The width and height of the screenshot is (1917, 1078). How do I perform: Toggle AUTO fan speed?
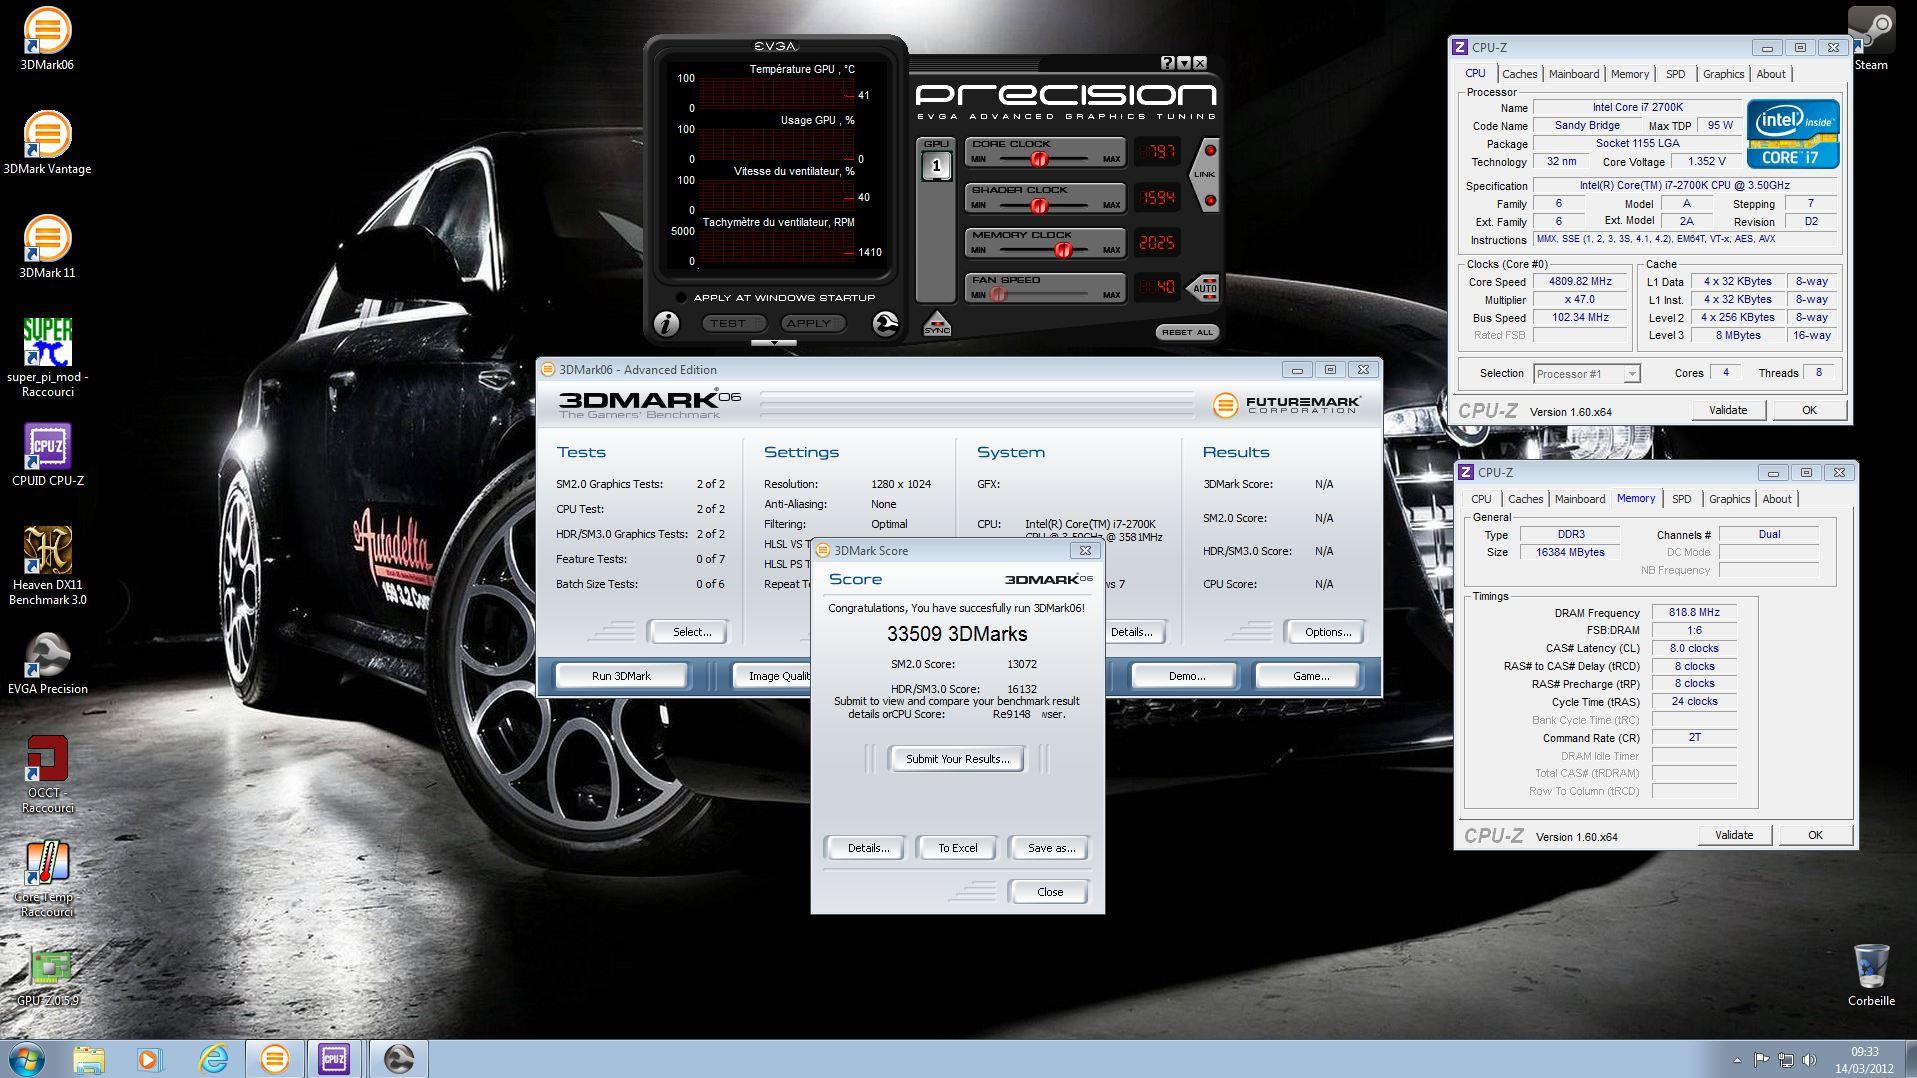click(x=1205, y=288)
